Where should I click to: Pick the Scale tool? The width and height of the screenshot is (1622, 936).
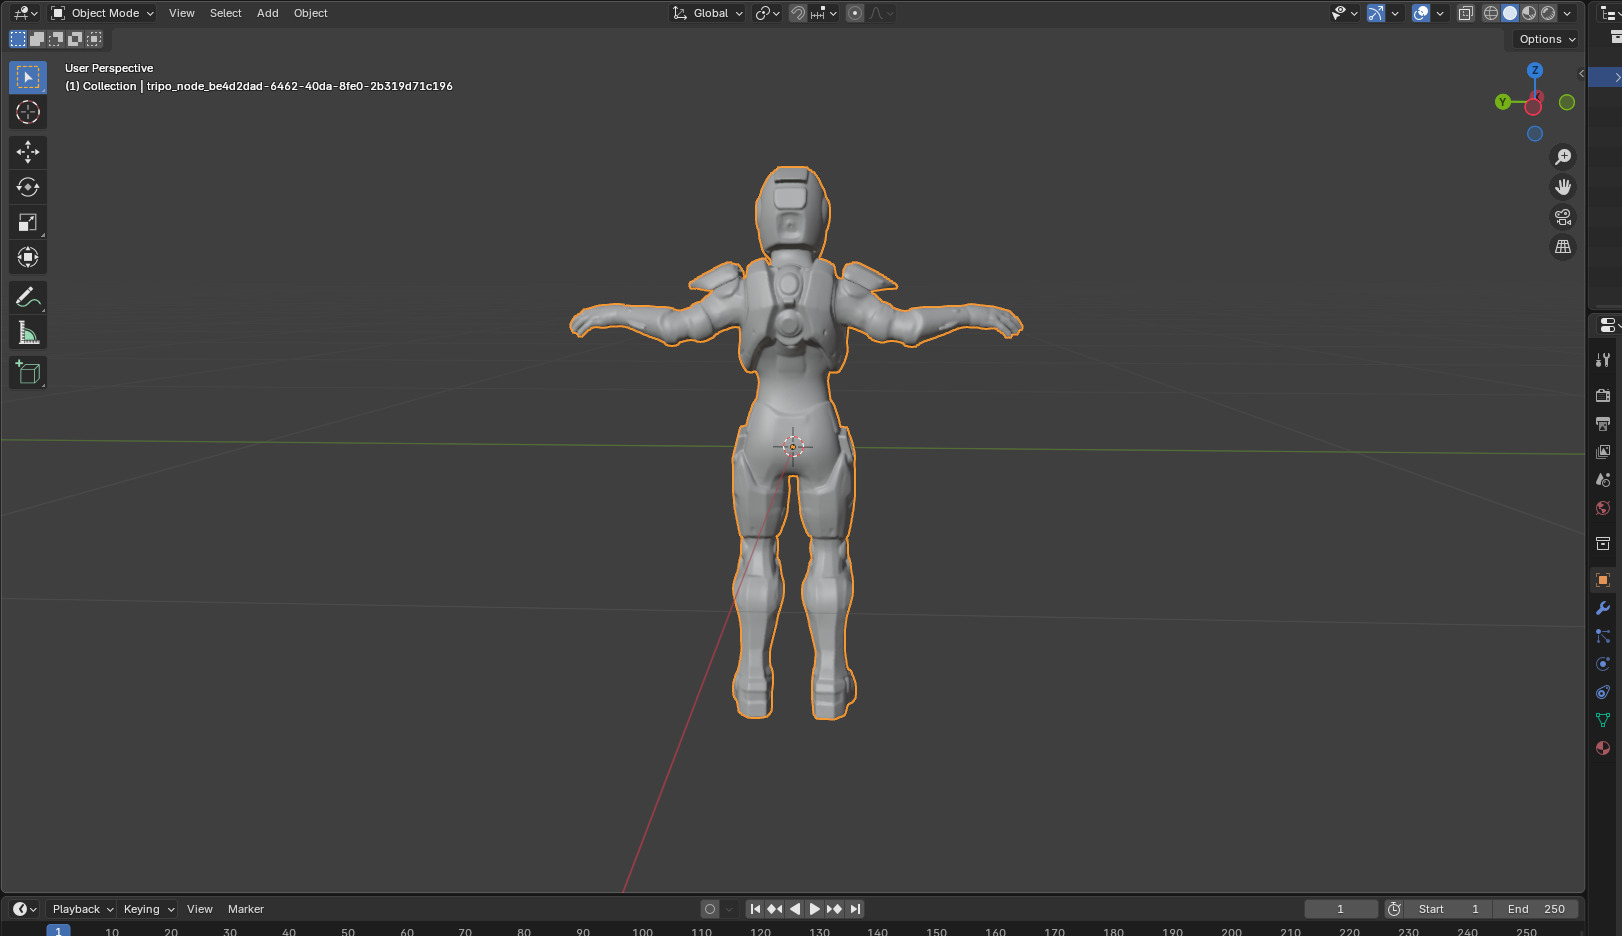(28, 222)
